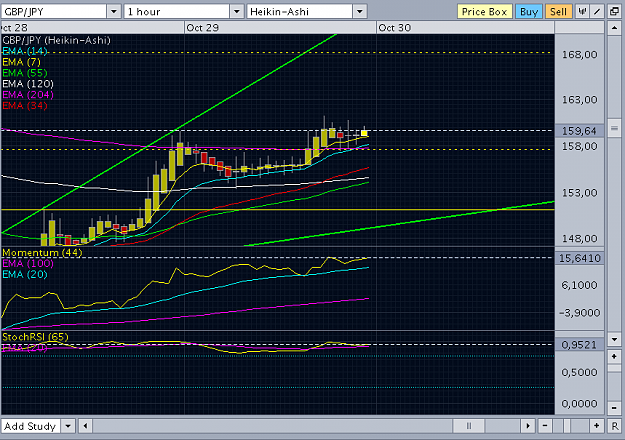Select the trend line drawing tool

coord(597,12)
